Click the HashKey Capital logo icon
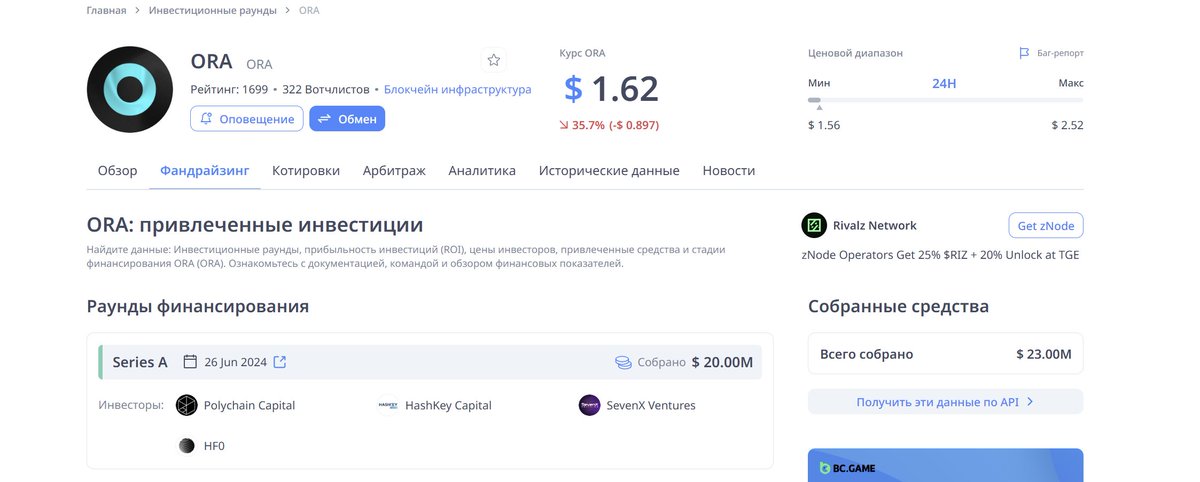Screen dimensions: 1200x482 388,405
